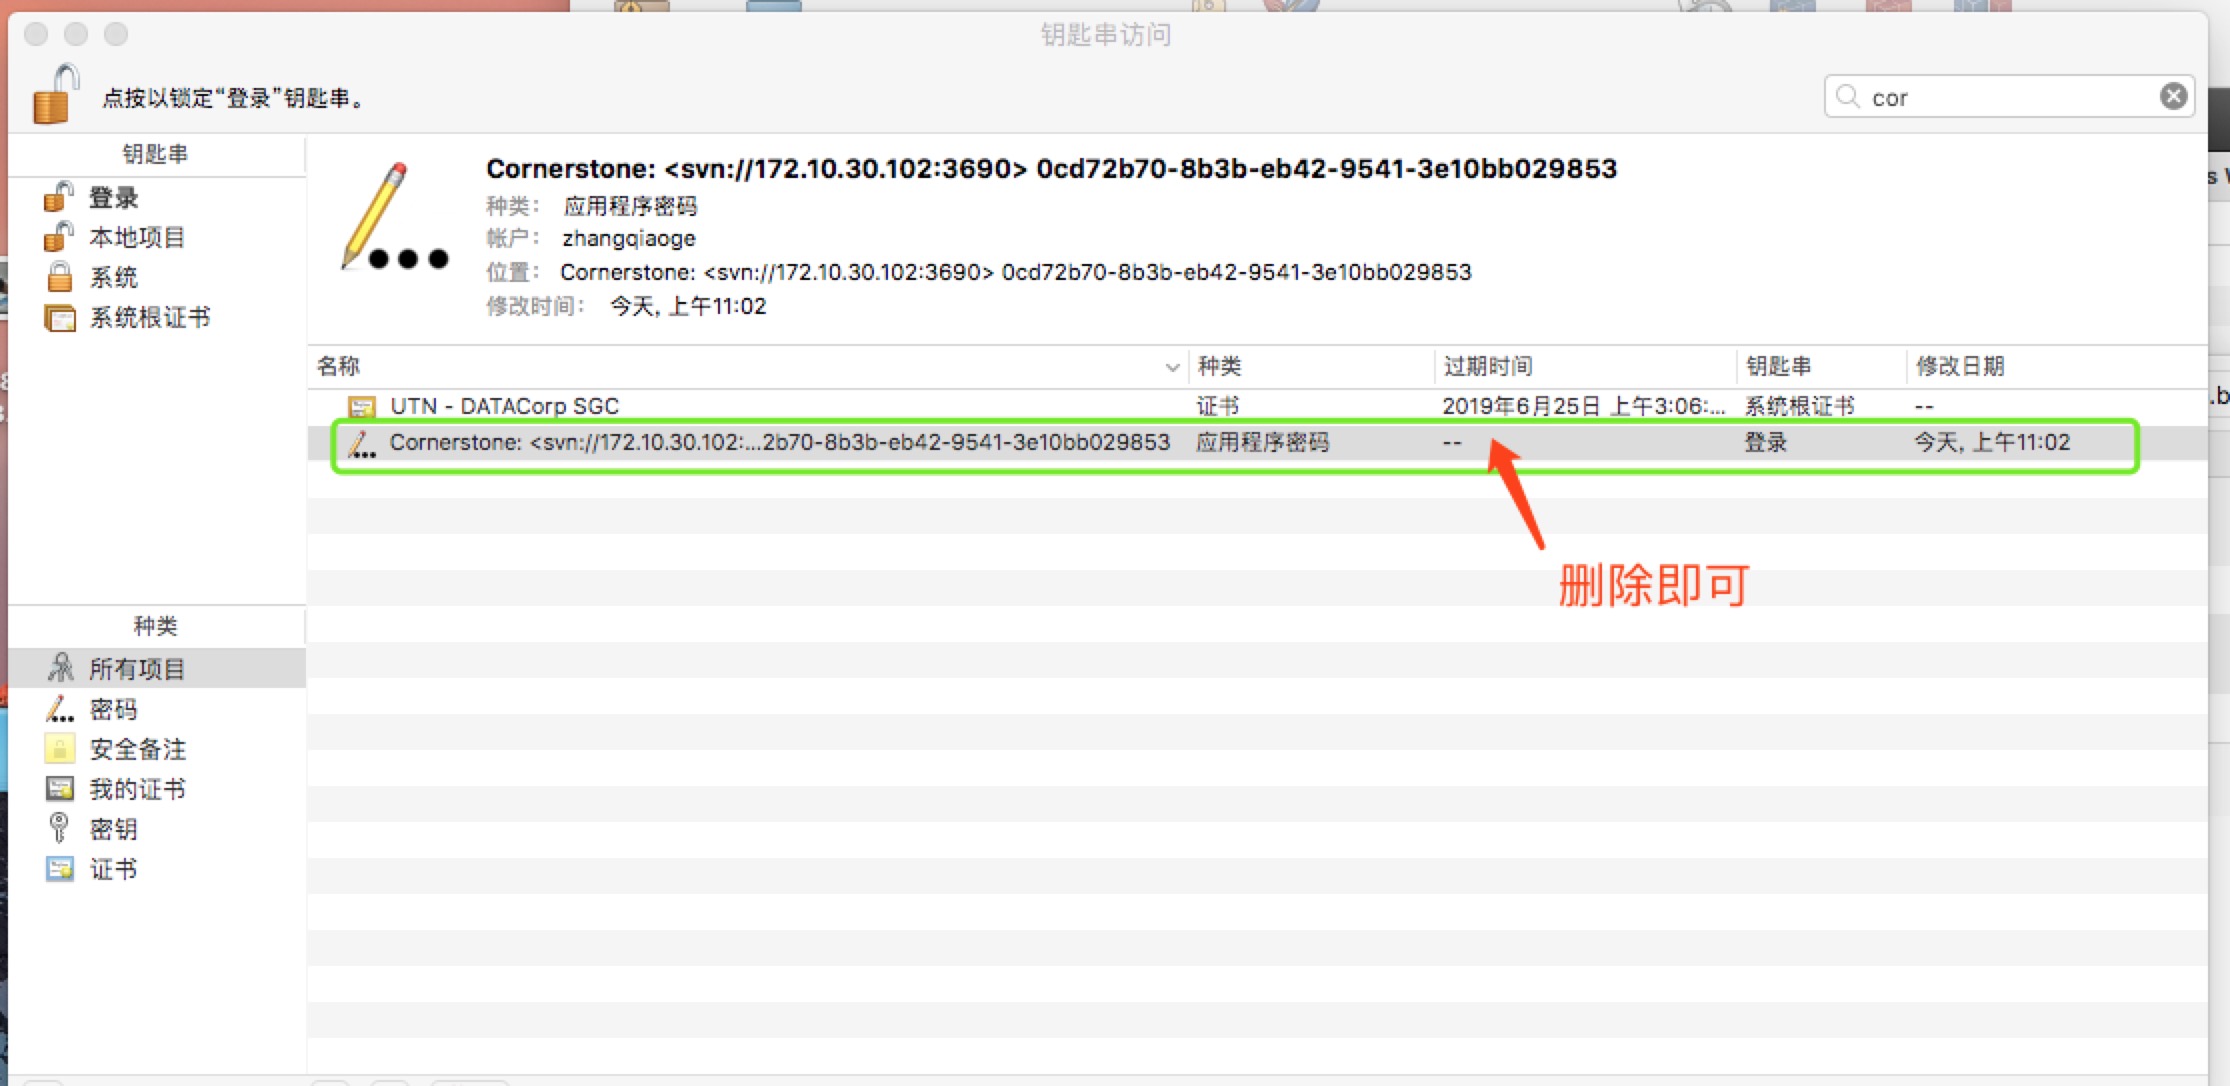Select the 本地项目 keychain
This screenshot has width=2230, height=1086.
point(156,237)
